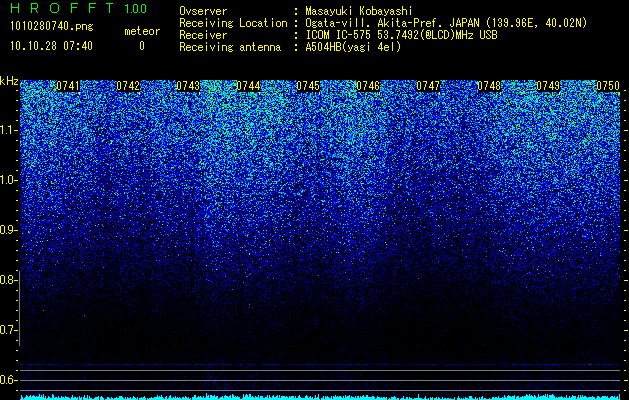The image size is (629, 400).
Task: Select the date stamp 10.10.28 07:40
Action: click(51, 46)
